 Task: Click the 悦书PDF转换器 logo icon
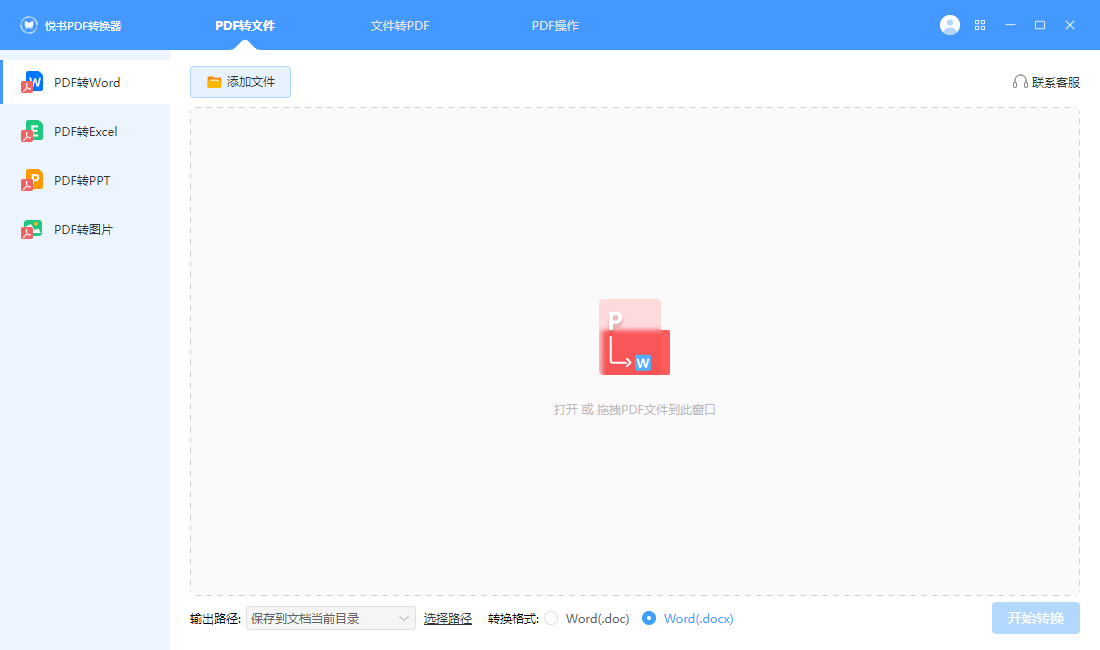point(29,24)
